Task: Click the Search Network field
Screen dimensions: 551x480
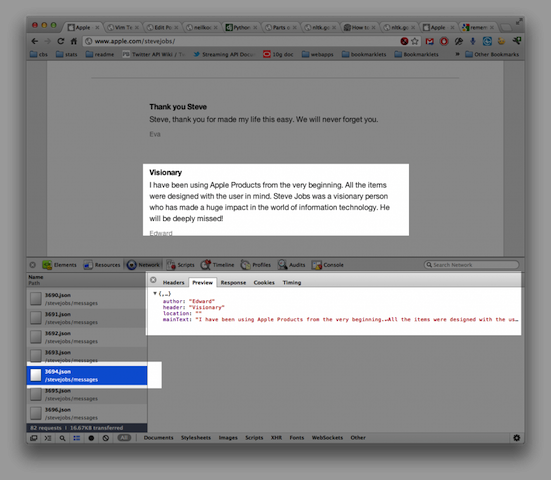Action: 472,265
